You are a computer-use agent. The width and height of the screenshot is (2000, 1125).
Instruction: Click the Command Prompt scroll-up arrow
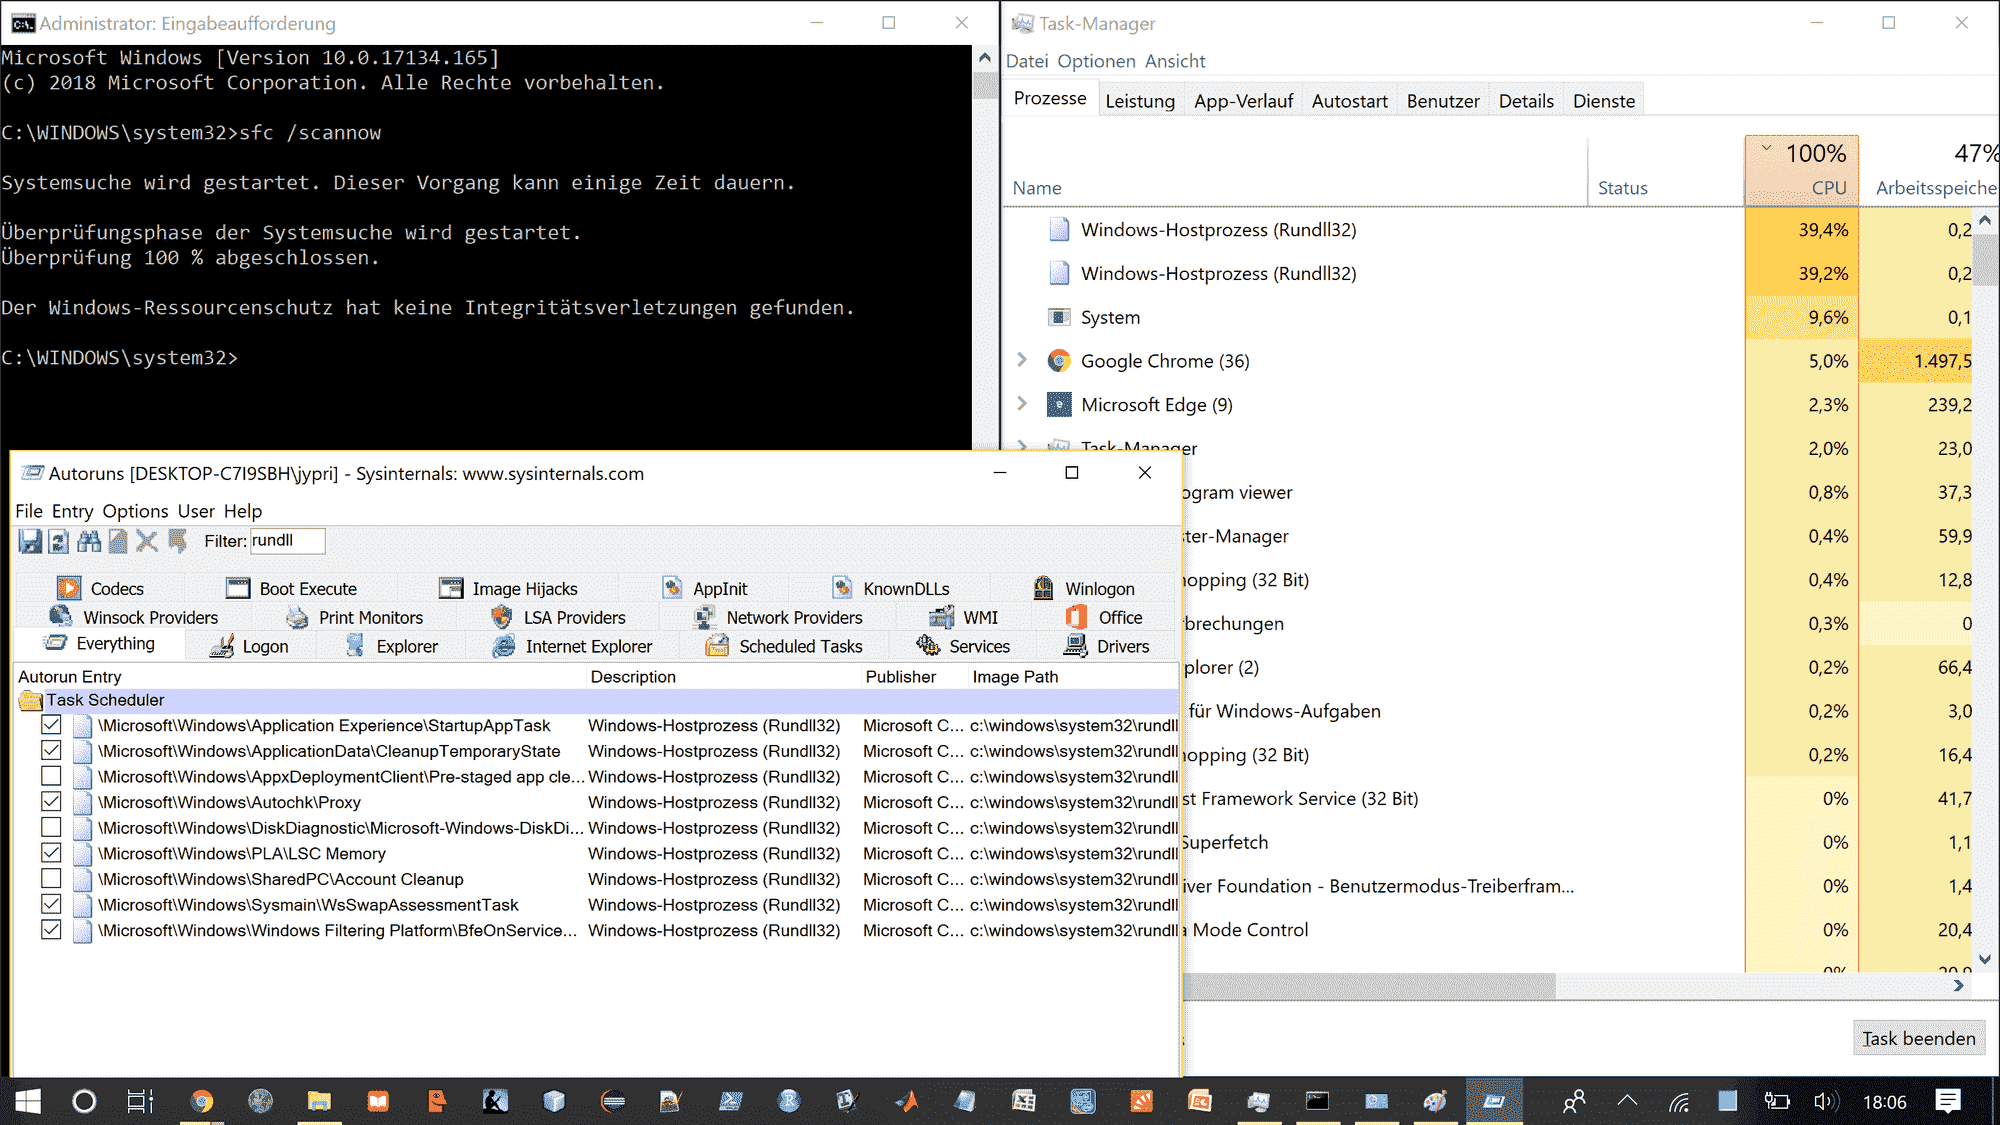(985, 58)
